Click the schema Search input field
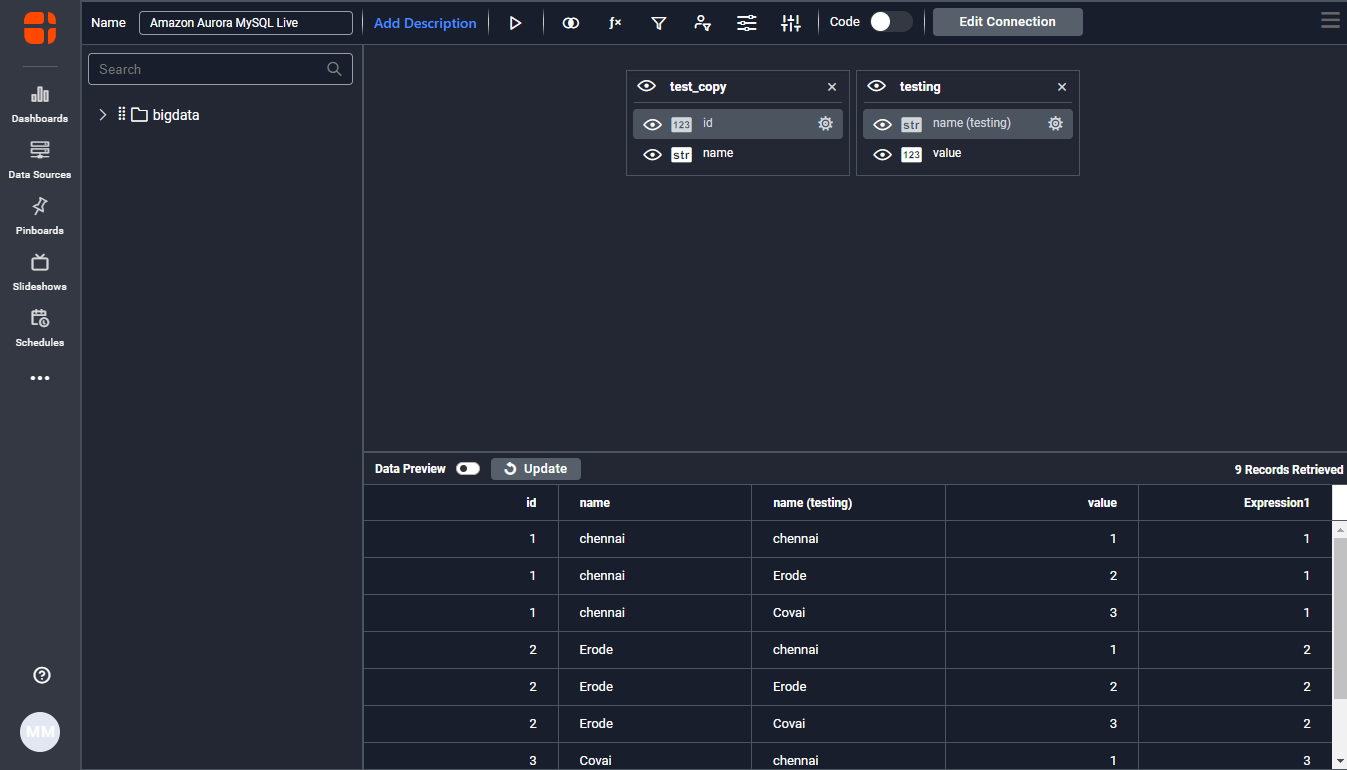This screenshot has height=770, width=1347. [210, 69]
